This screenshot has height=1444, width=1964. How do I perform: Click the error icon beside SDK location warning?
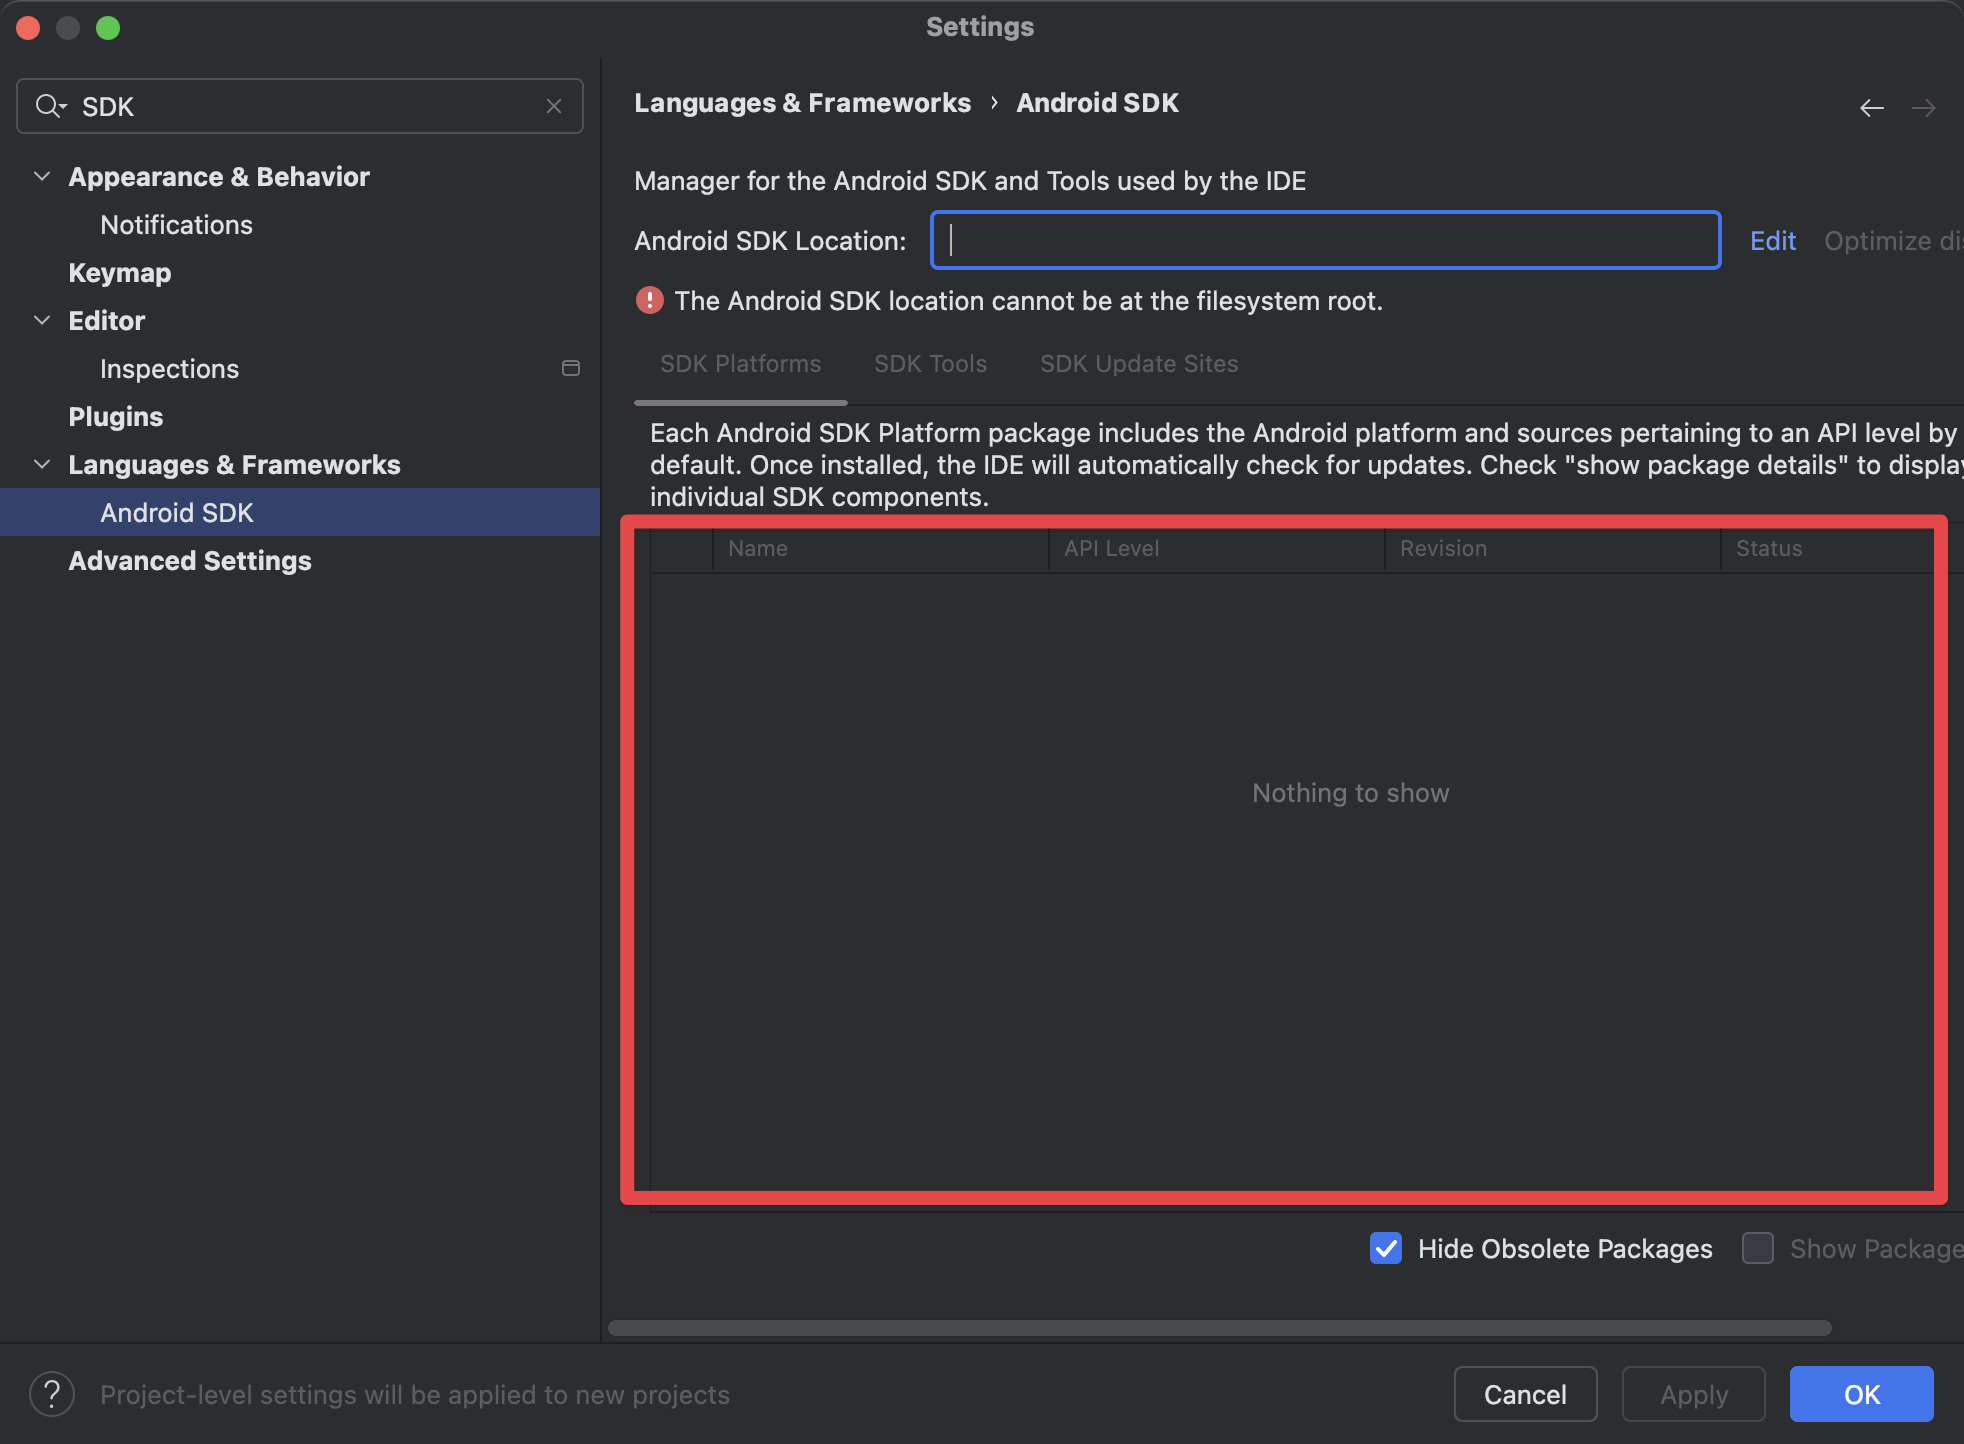coord(649,300)
